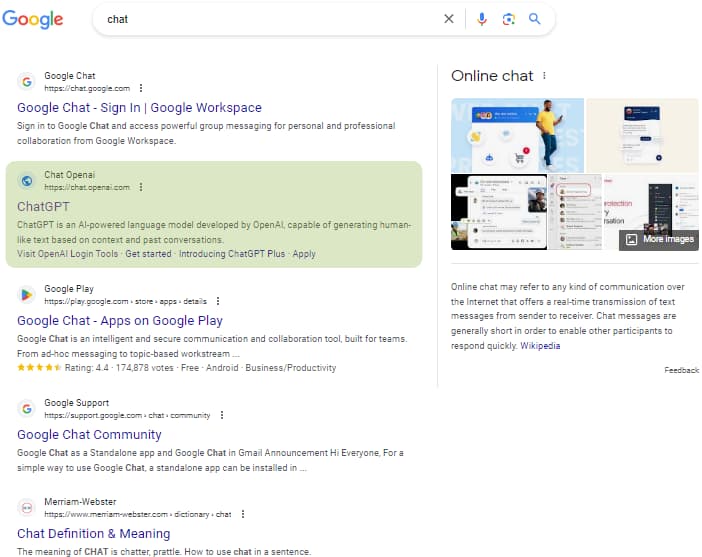
Task: Open three-dot menu for Google Support result
Action: pyautogui.click(x=222, y=415)
